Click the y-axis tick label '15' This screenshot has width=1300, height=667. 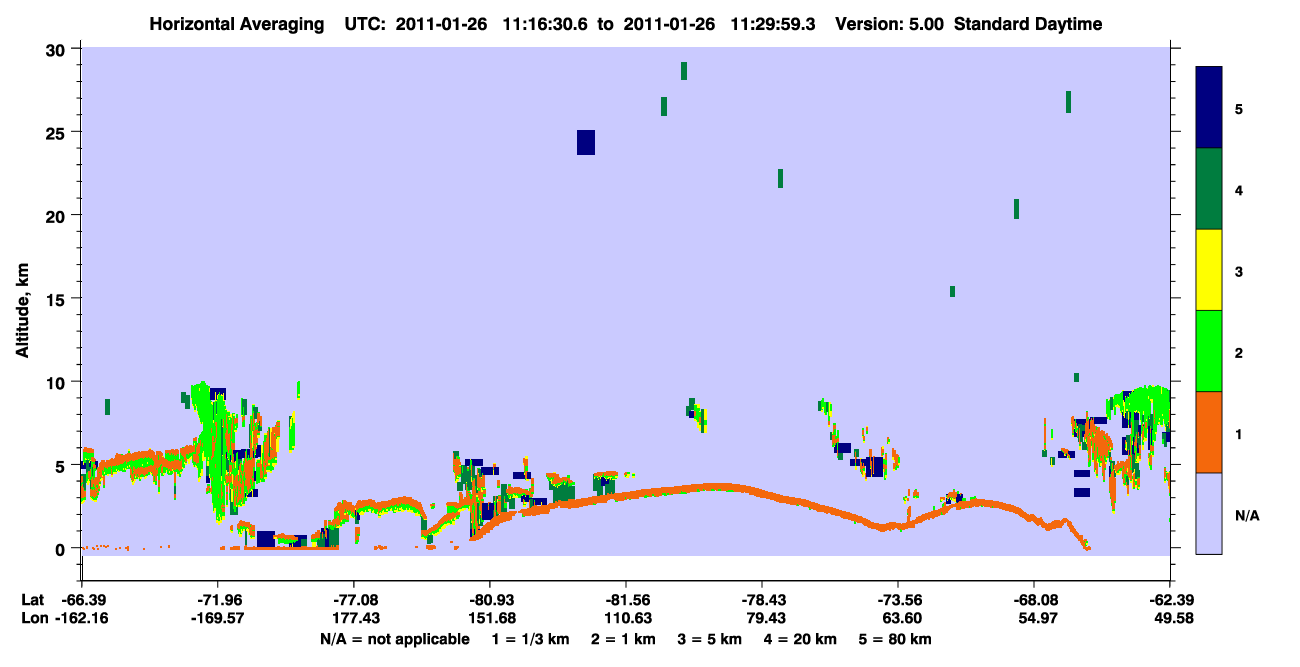tap(58, 299)
